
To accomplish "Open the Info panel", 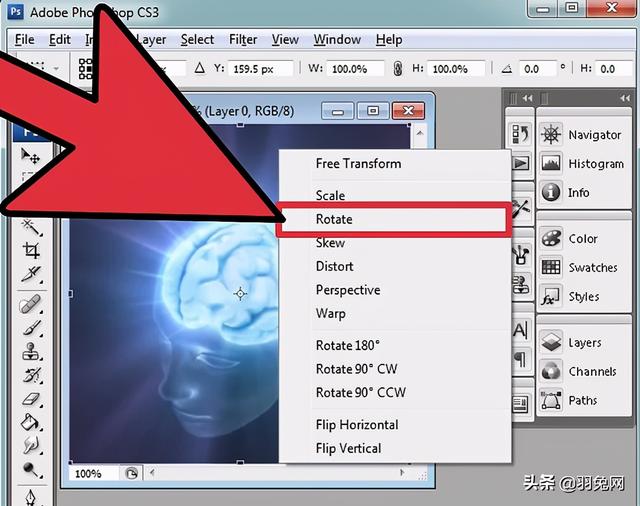I will point(565,192).
